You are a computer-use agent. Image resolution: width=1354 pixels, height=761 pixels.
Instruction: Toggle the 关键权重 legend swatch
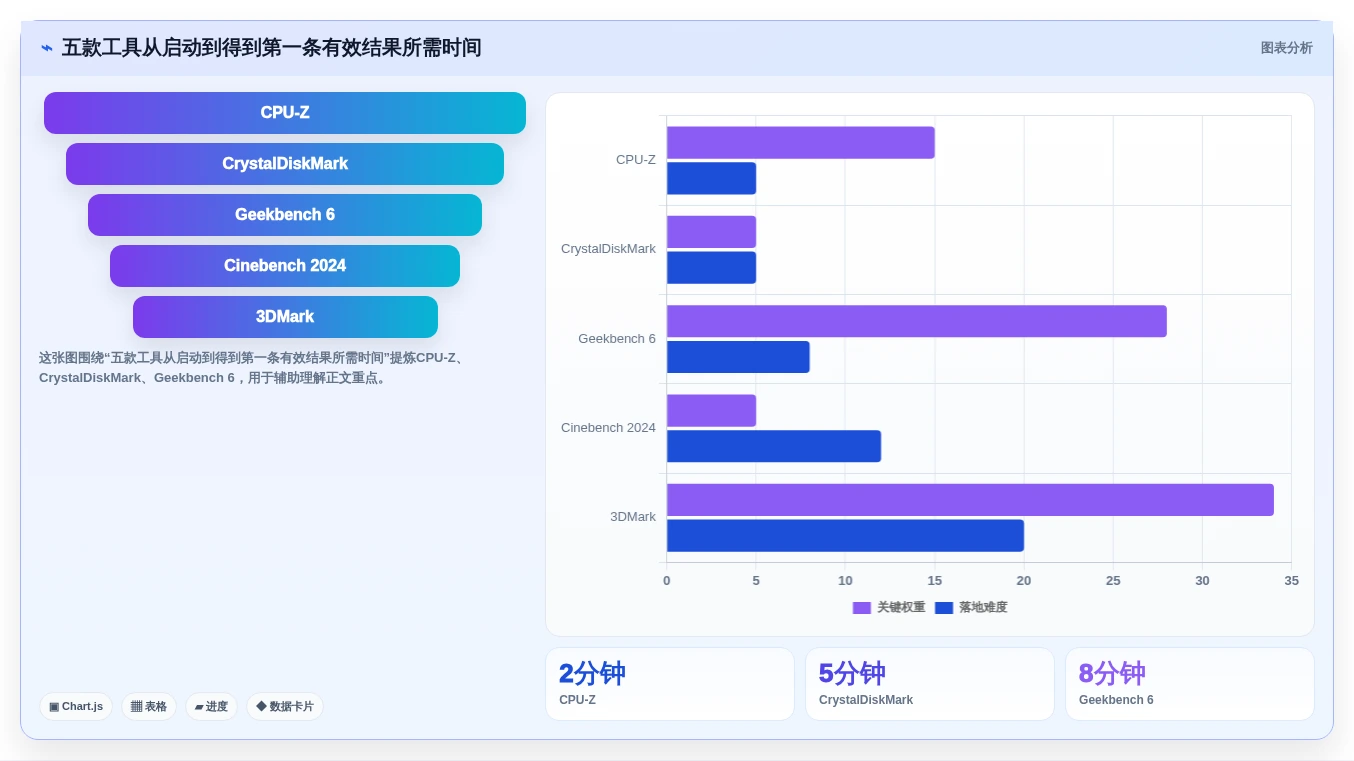click(x=862, y=607)
